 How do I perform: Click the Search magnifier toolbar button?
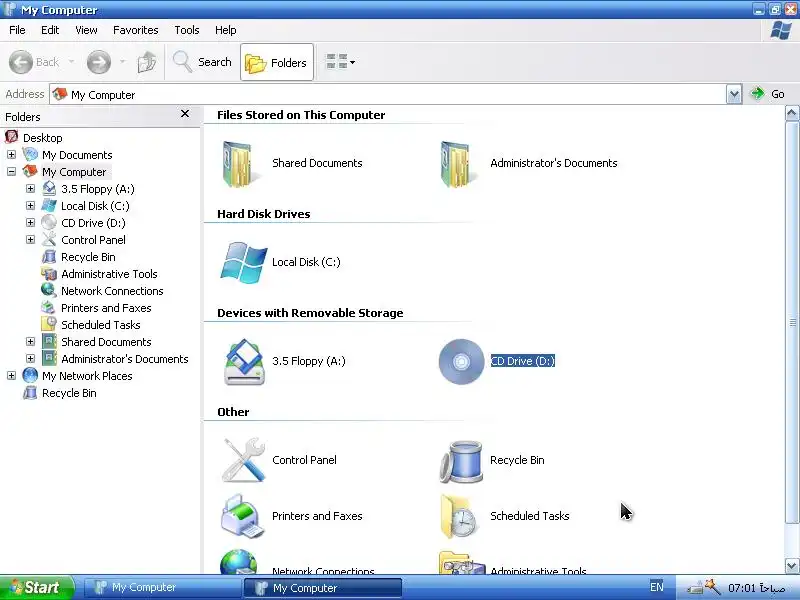click(202, 62)
